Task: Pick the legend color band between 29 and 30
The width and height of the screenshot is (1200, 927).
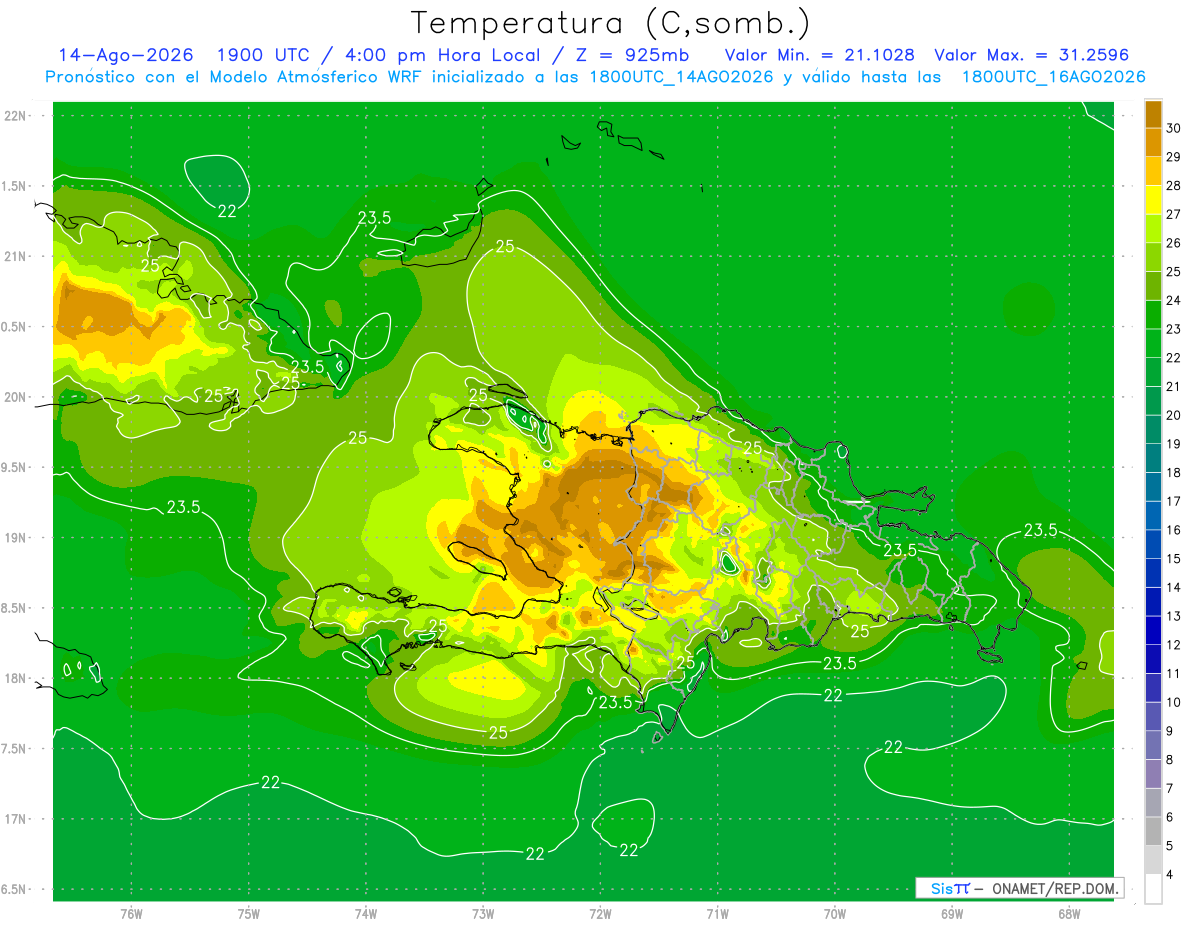Action: coord(1153,143)
